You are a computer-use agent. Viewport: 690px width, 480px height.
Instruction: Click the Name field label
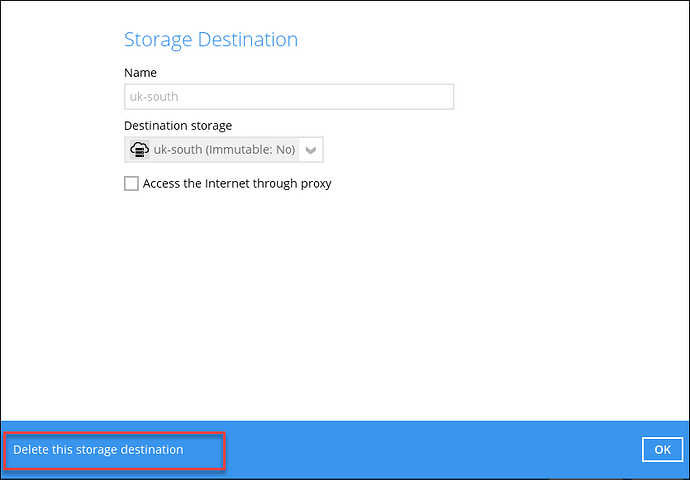pyautogui.click(x=140, y=73)
